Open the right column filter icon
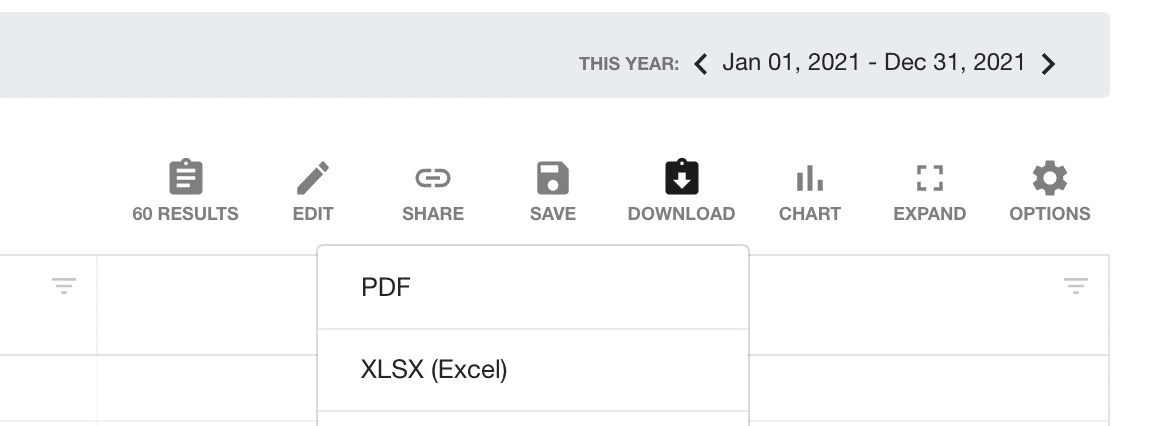Viewport: 1156px width, 426px height. [1076, 284]
